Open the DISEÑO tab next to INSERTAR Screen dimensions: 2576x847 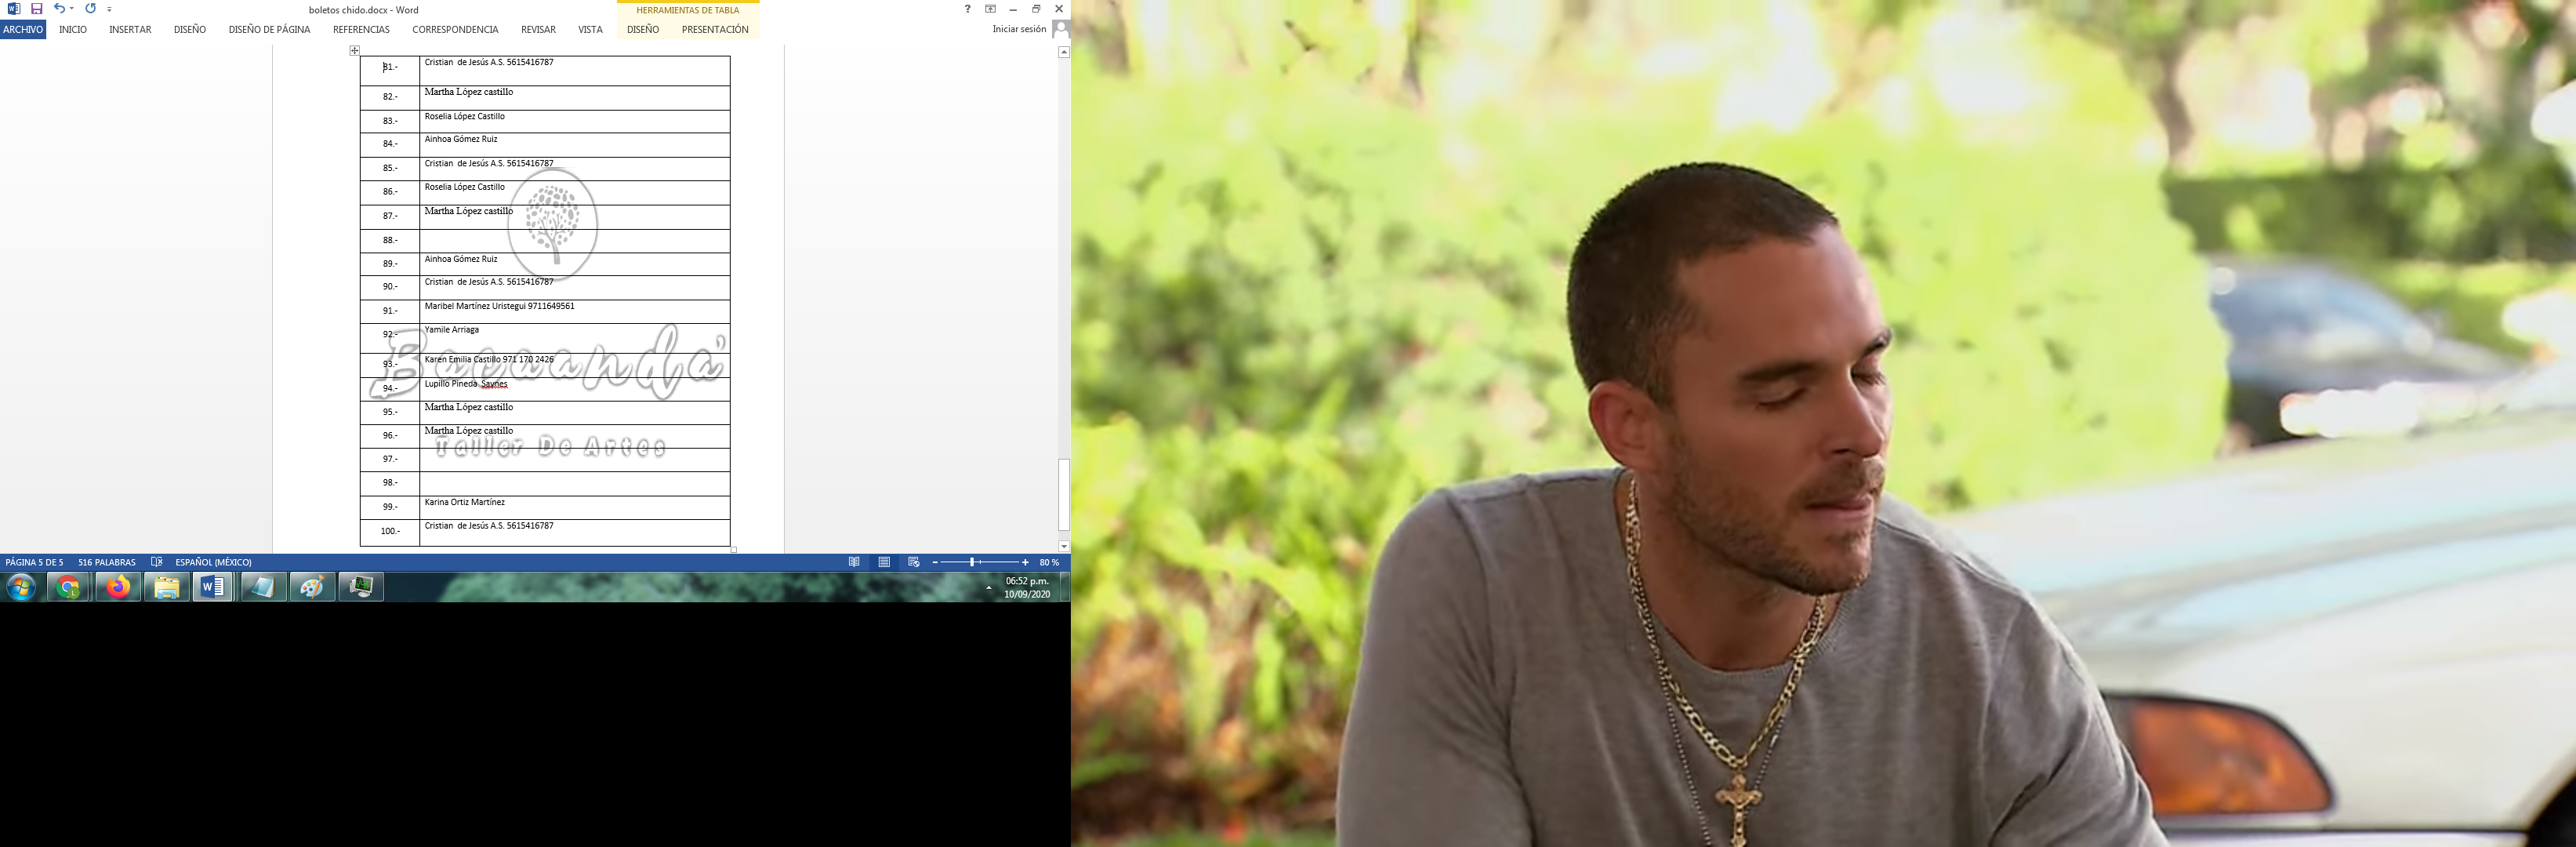coord(190,30)
